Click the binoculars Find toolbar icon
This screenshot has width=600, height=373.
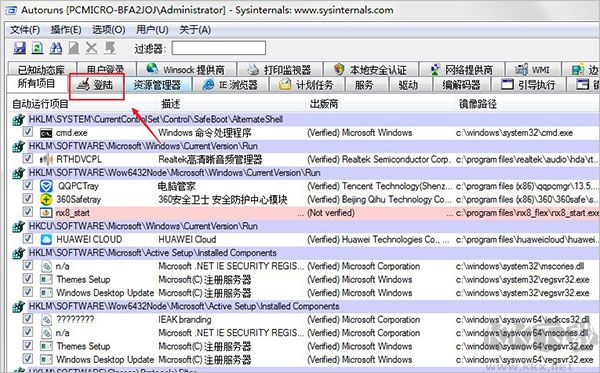tap(56, 48)
